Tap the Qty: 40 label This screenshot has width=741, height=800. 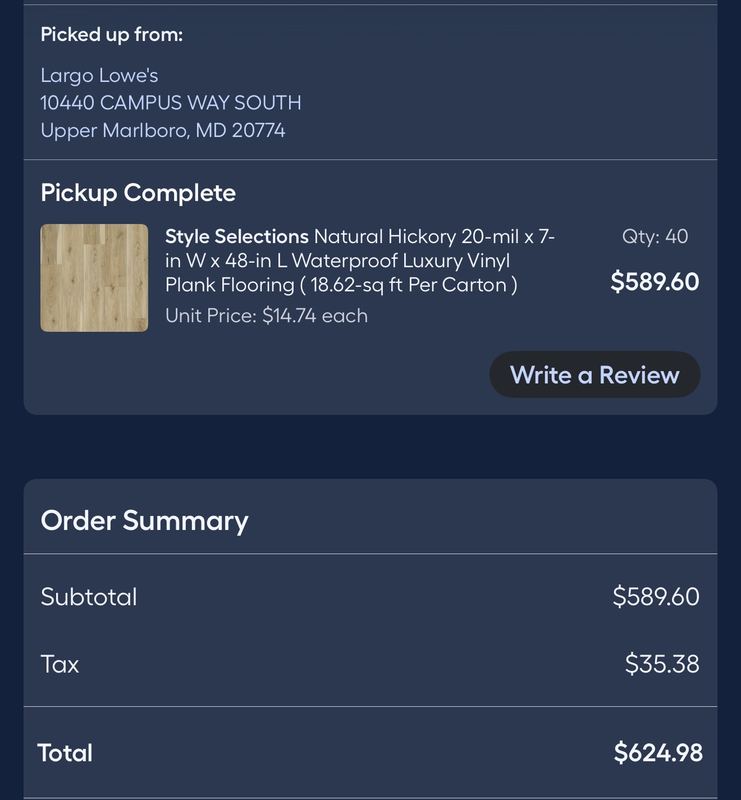[655, 237]
